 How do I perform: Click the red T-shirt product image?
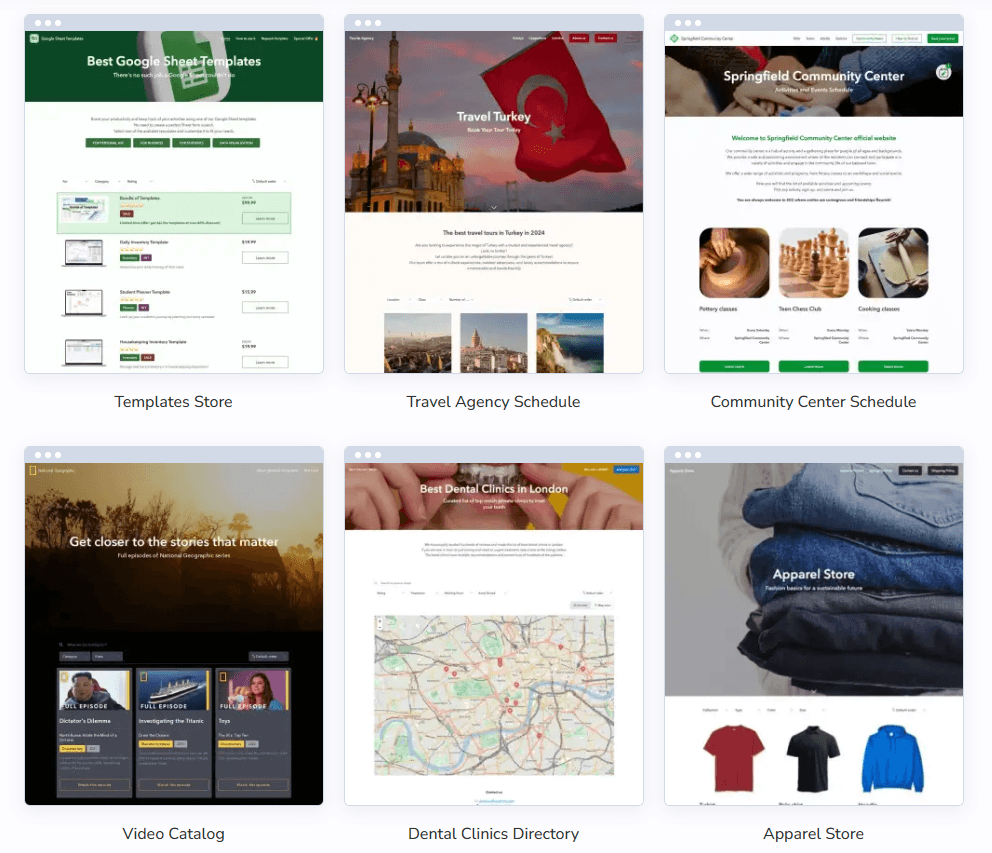pos(734,758)
